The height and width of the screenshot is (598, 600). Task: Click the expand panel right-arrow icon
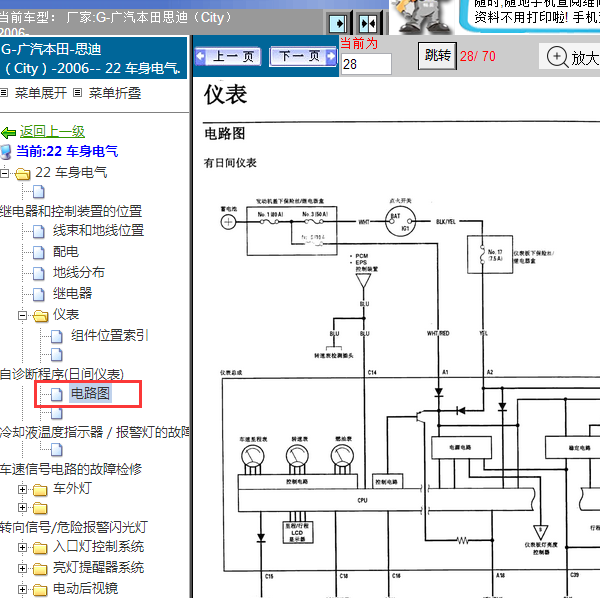pyautogui.click(x=338, y=24)
